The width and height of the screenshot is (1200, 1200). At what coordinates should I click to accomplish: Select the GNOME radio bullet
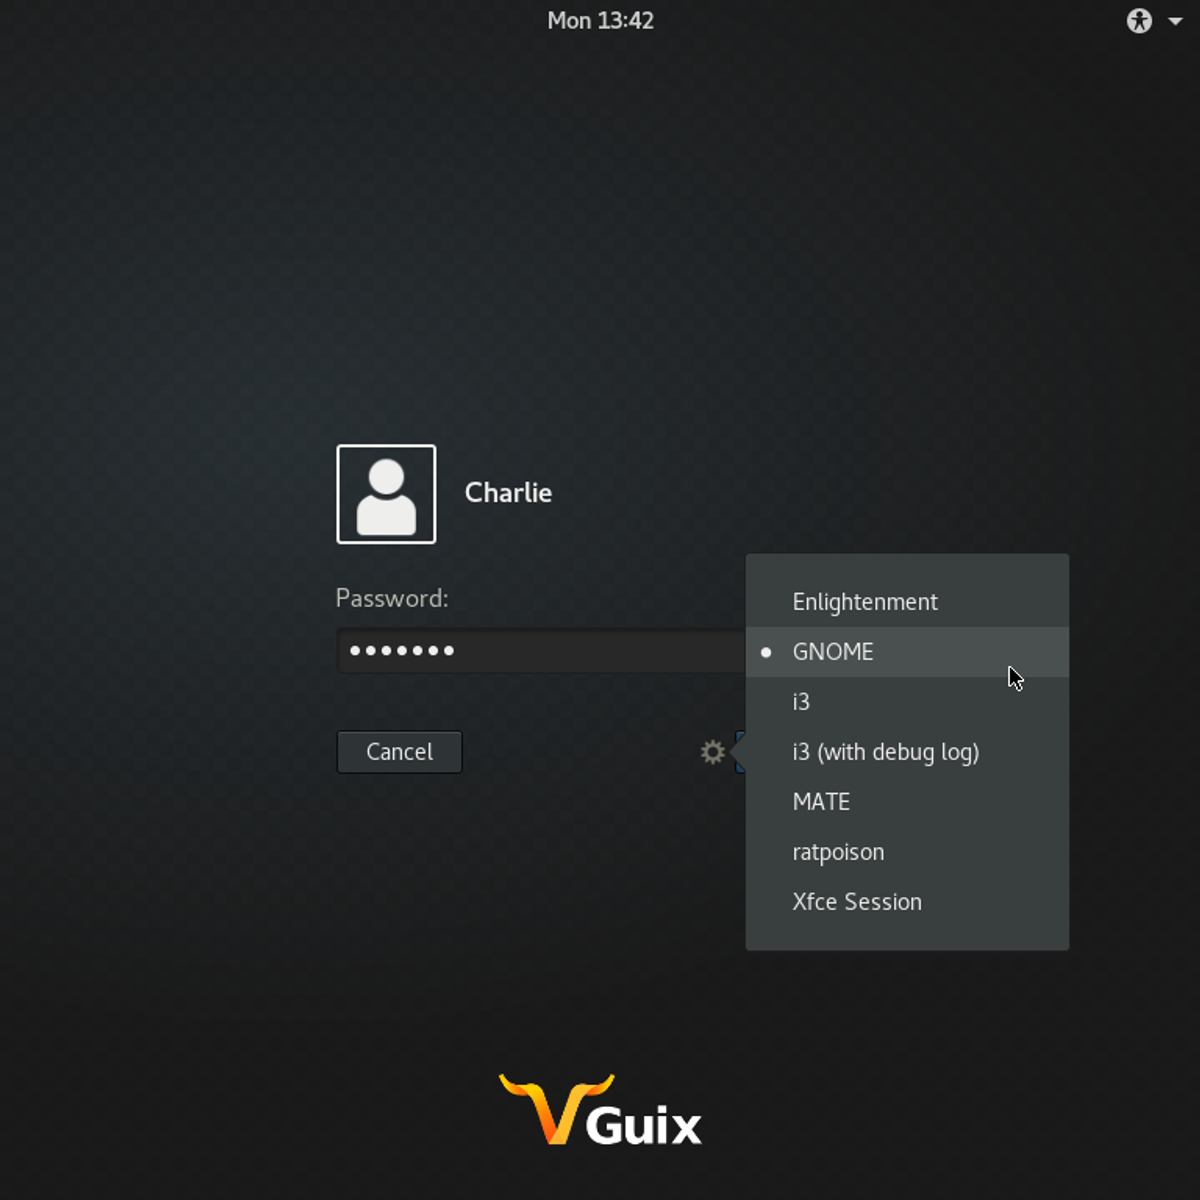tap(766, 652)
